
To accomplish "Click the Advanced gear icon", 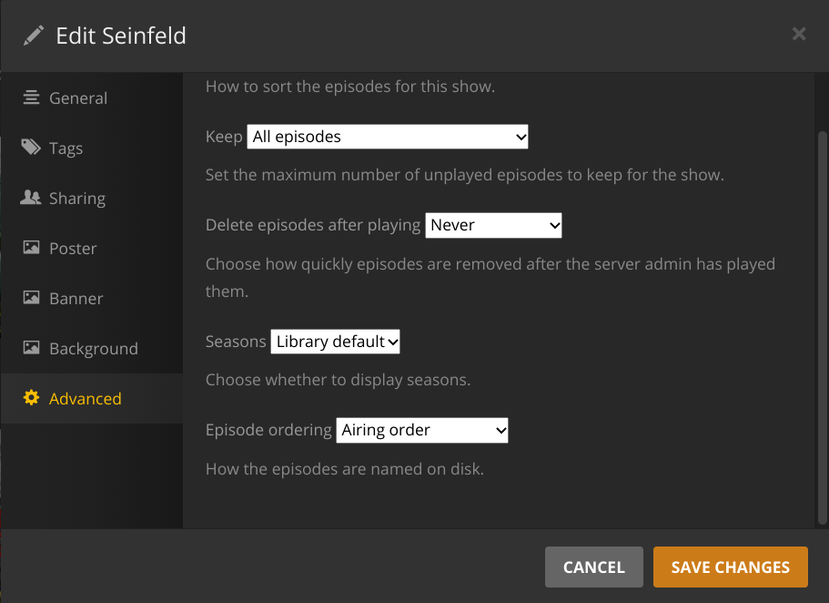I will (31, 398).
